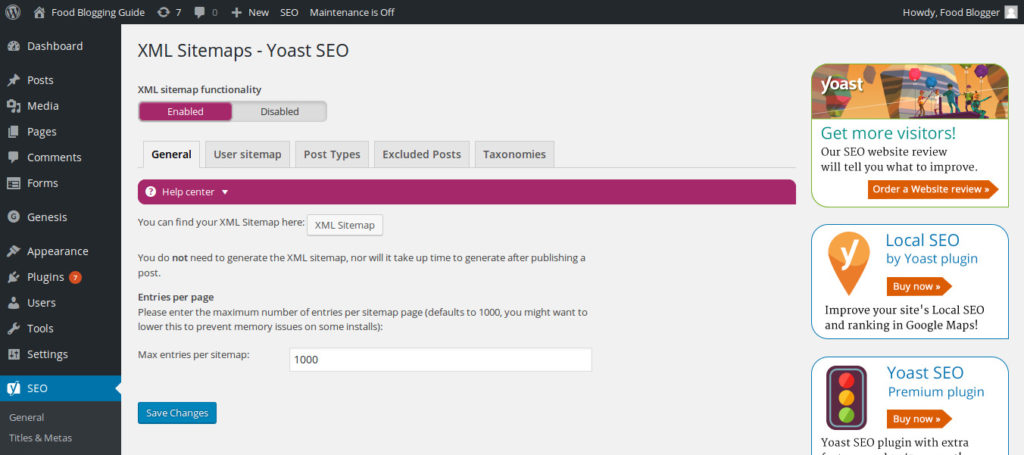Open the Excluded Posts tab
This screenshot has height=455, width=1024.
[422, 155]
